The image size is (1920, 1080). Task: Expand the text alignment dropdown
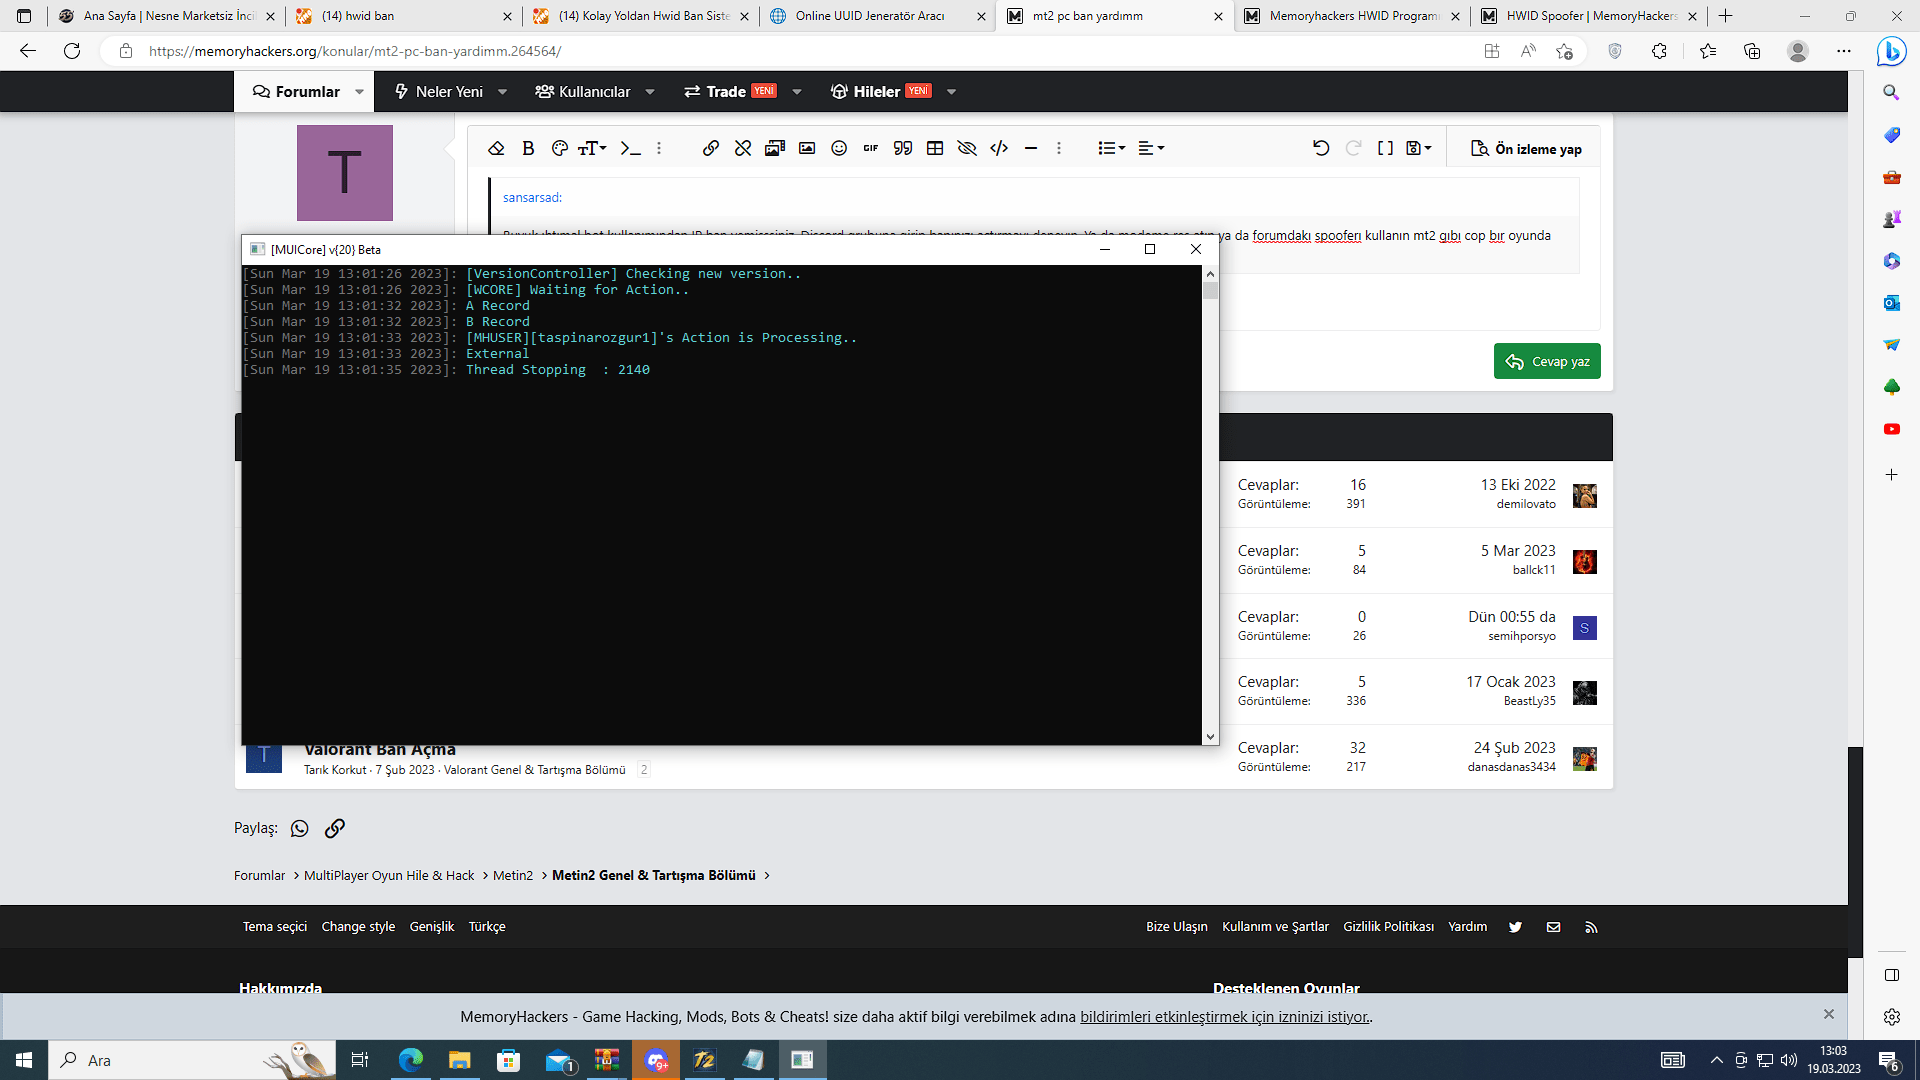[x=1151, y=148]
